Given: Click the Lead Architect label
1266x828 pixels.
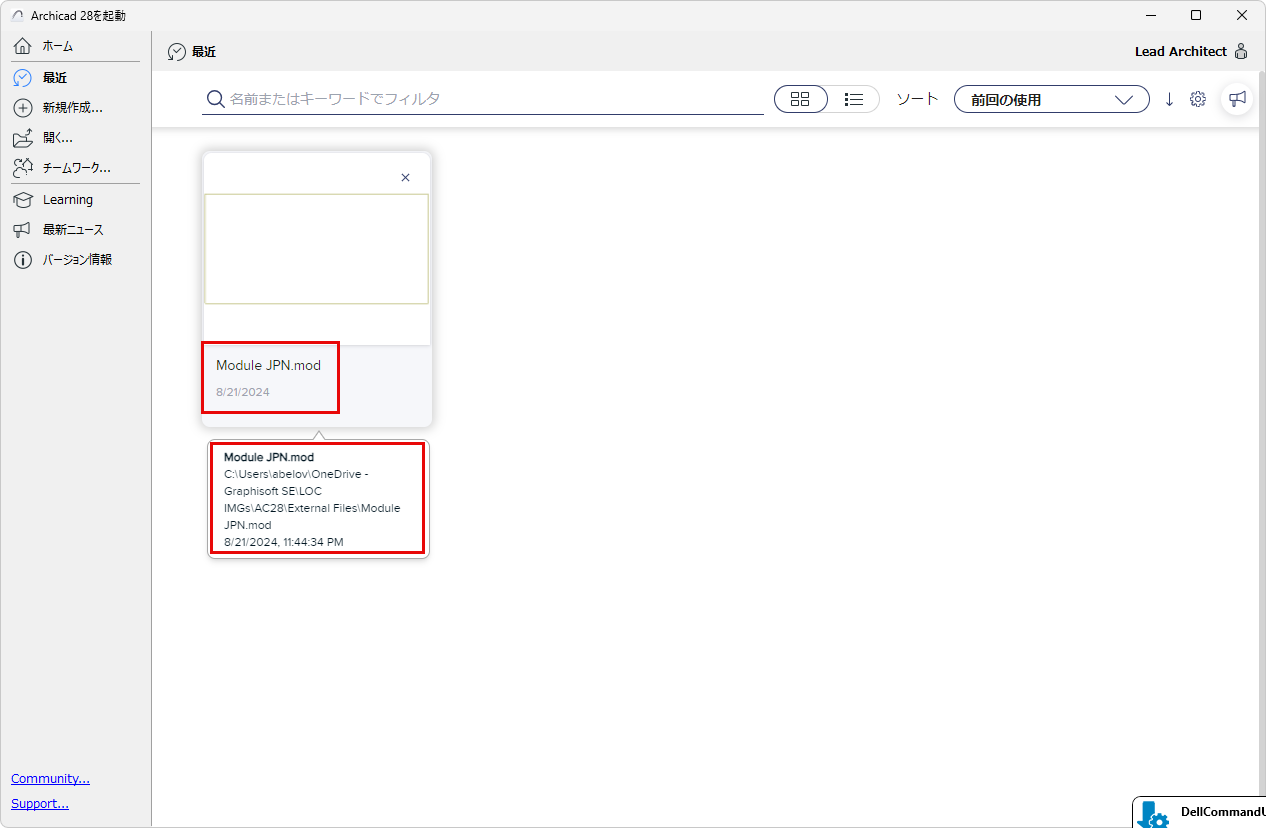Looking at the screenshot, I should [x=1180, y=51].
